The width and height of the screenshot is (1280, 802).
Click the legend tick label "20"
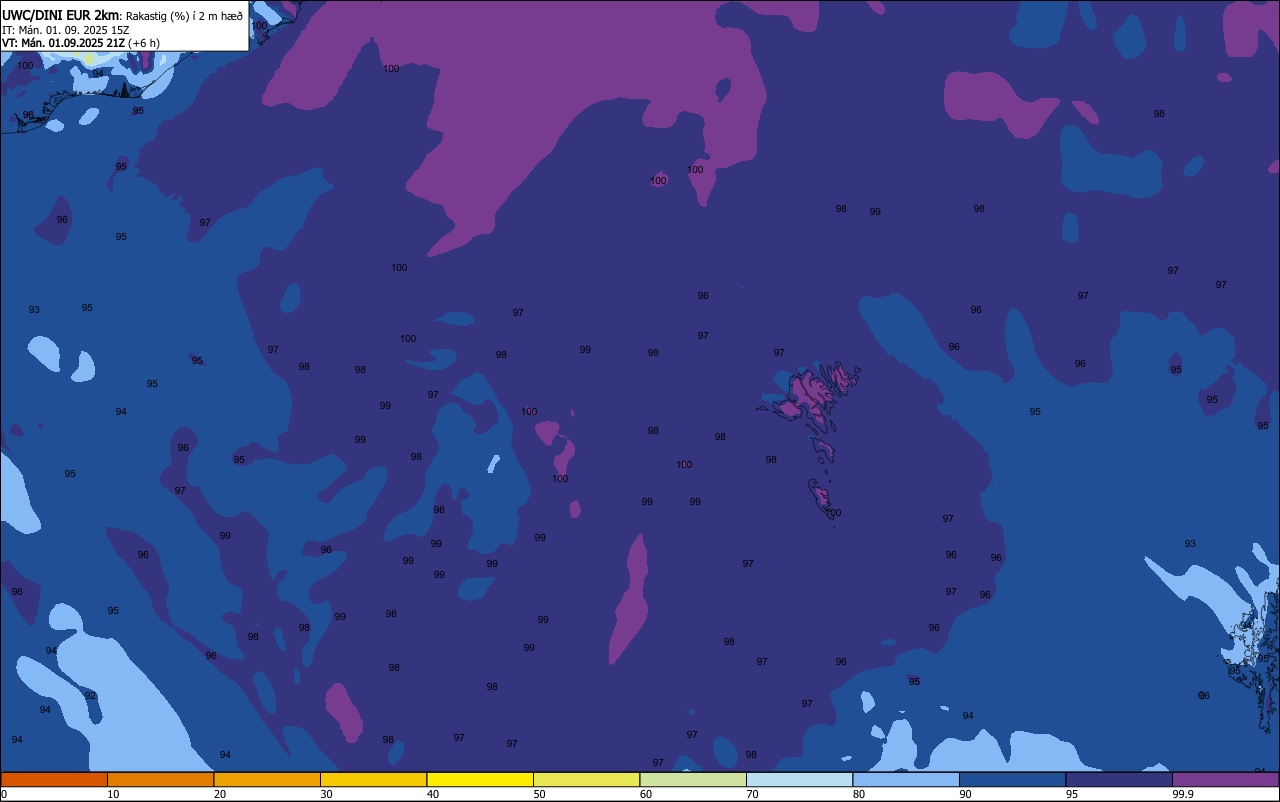tap(220, 794)
